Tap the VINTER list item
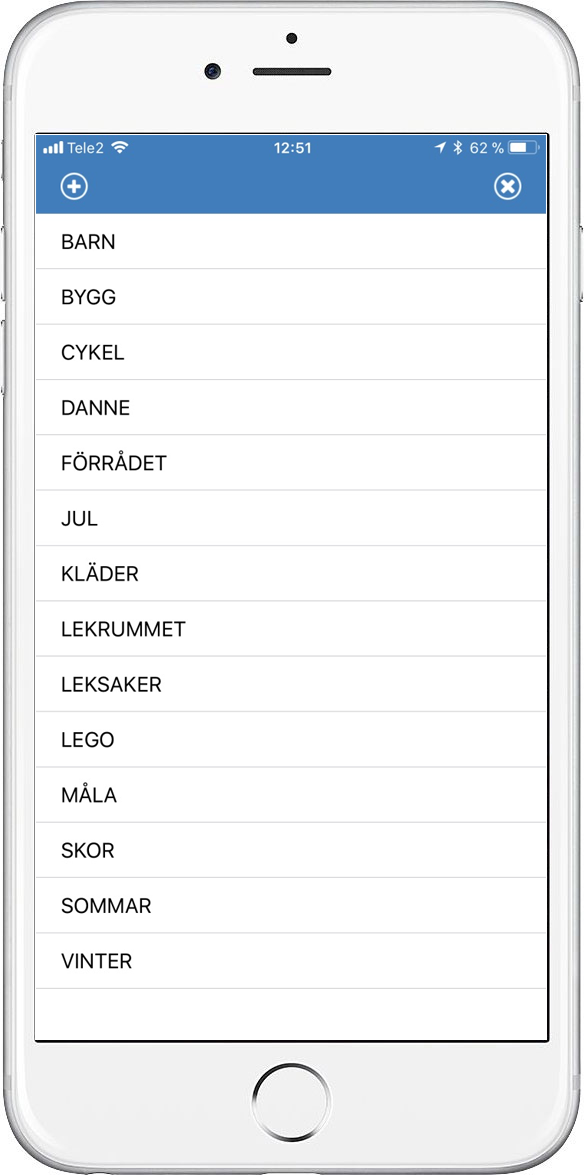The image size is (584, 1175). point(292,962)
